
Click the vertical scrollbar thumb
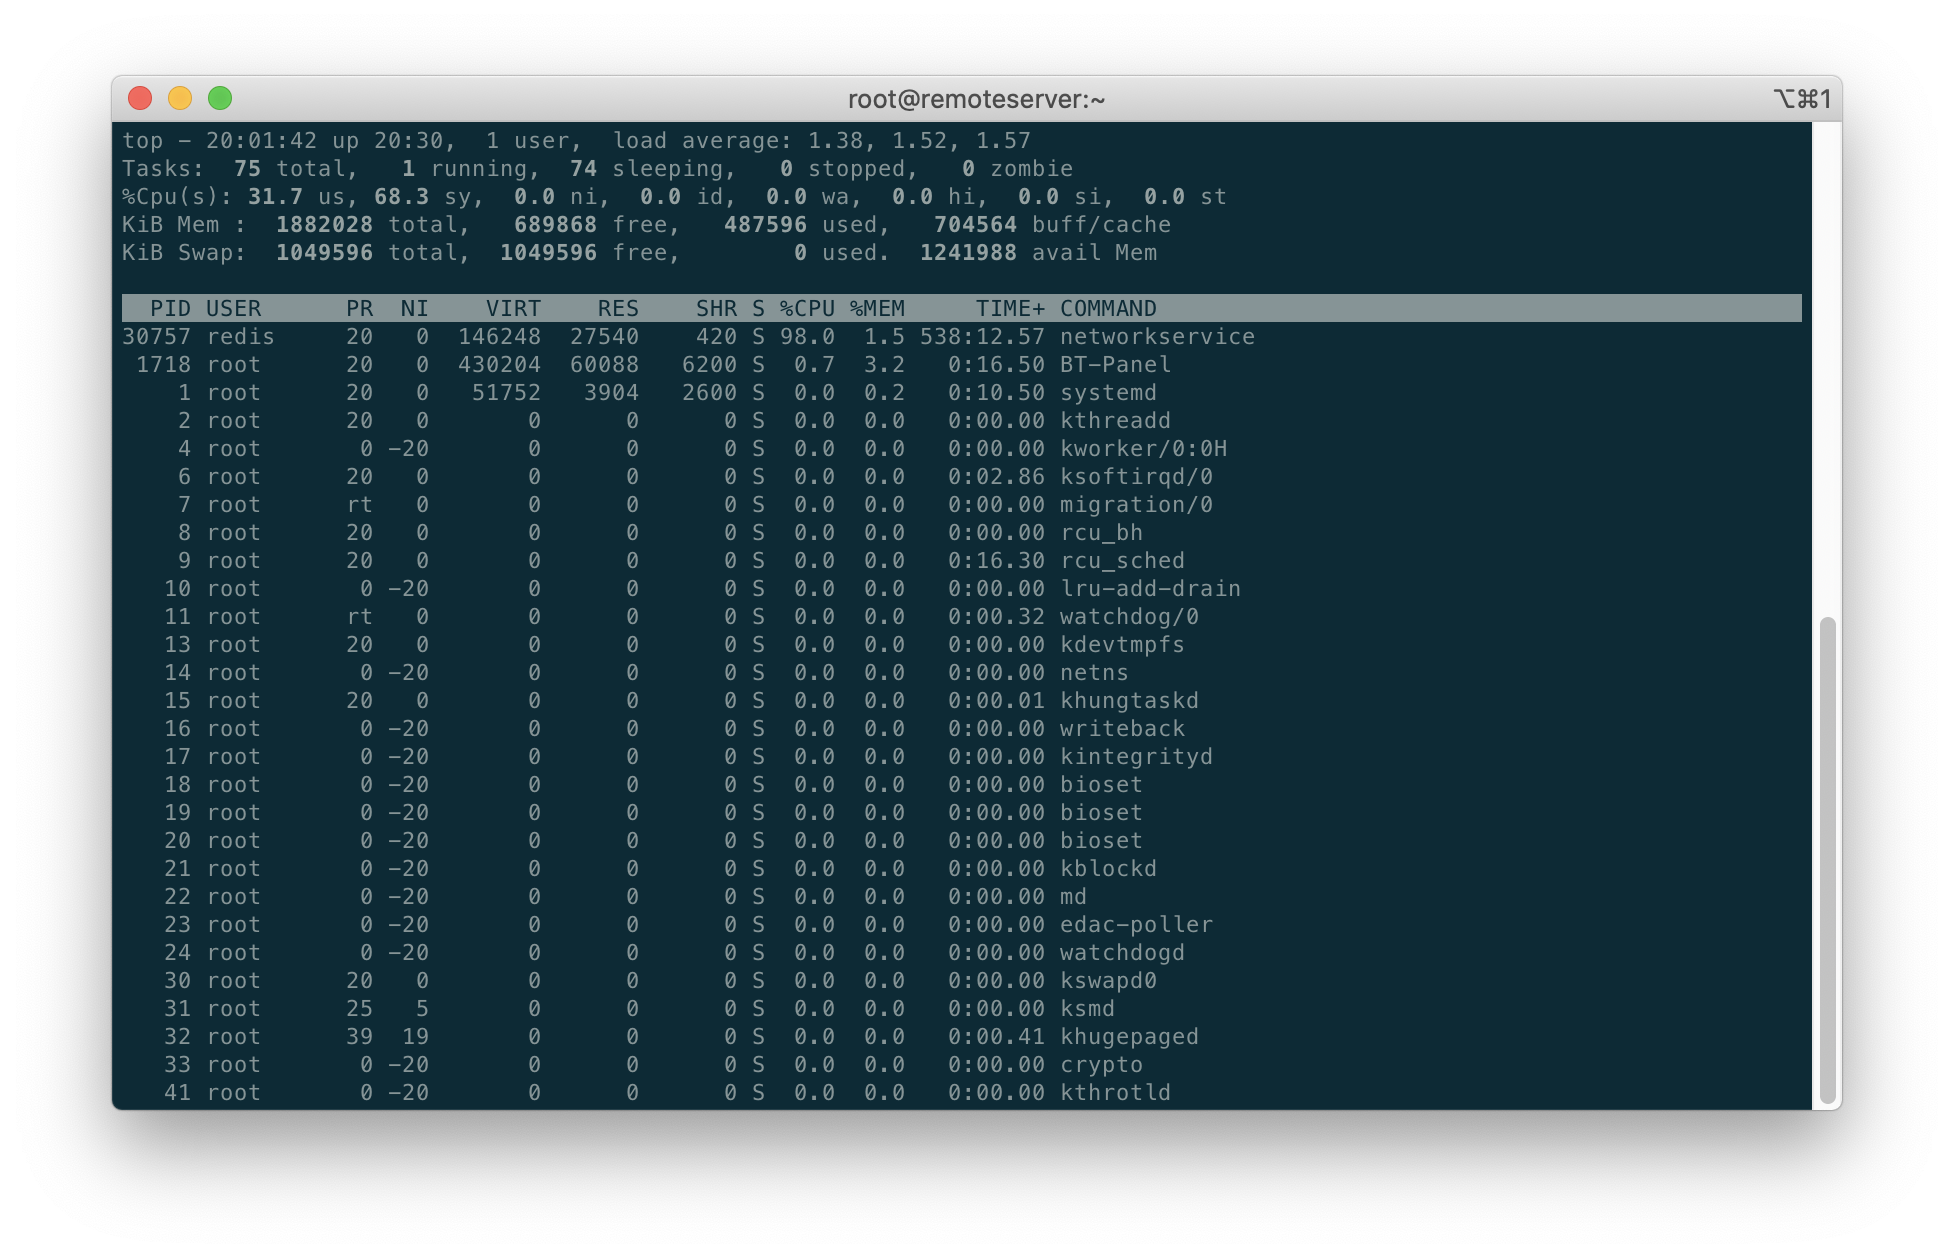click(x=1827, y=860)
